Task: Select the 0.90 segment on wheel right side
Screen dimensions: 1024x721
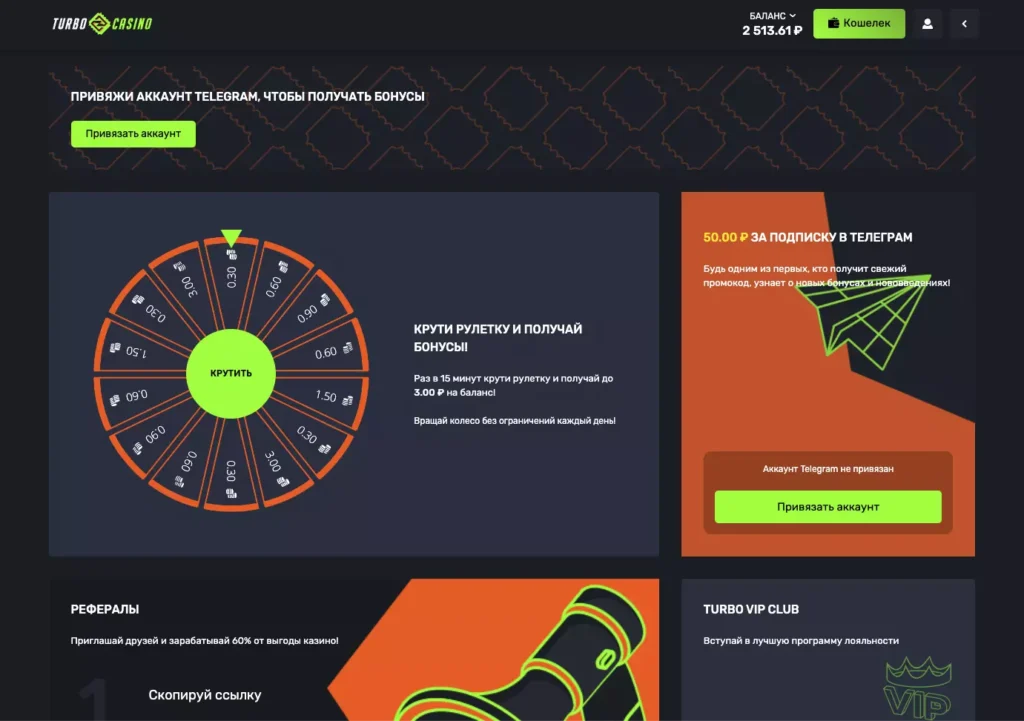Action: [312, 310]
